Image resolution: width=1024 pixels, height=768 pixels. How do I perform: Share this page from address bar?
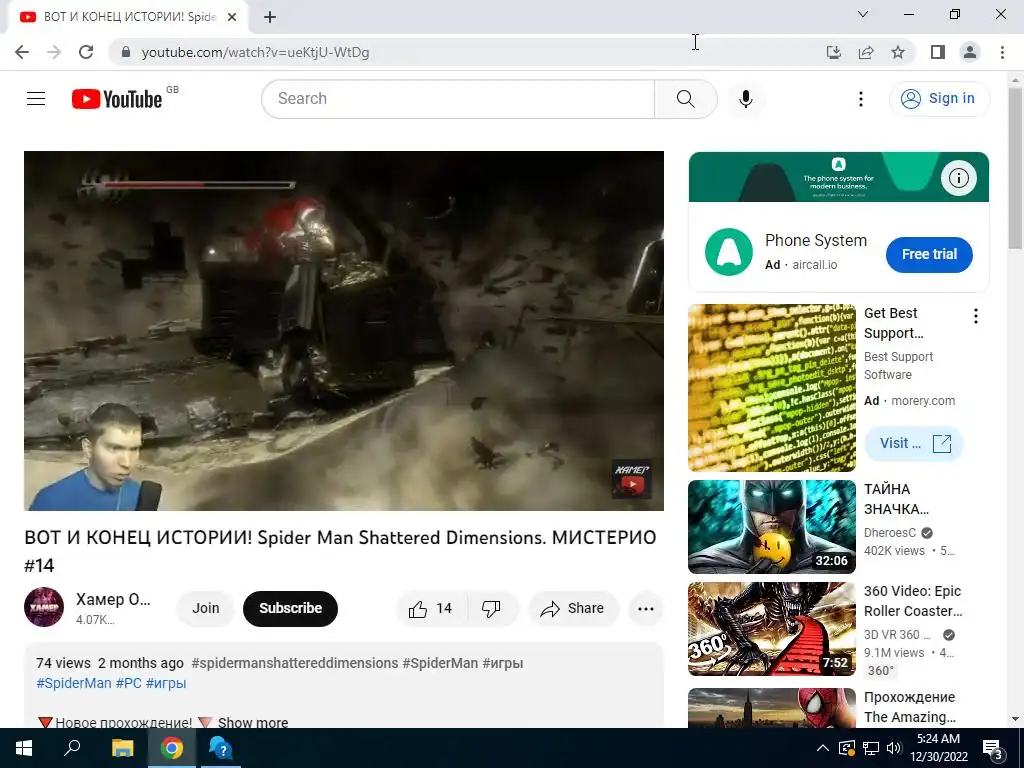[866, 52]
